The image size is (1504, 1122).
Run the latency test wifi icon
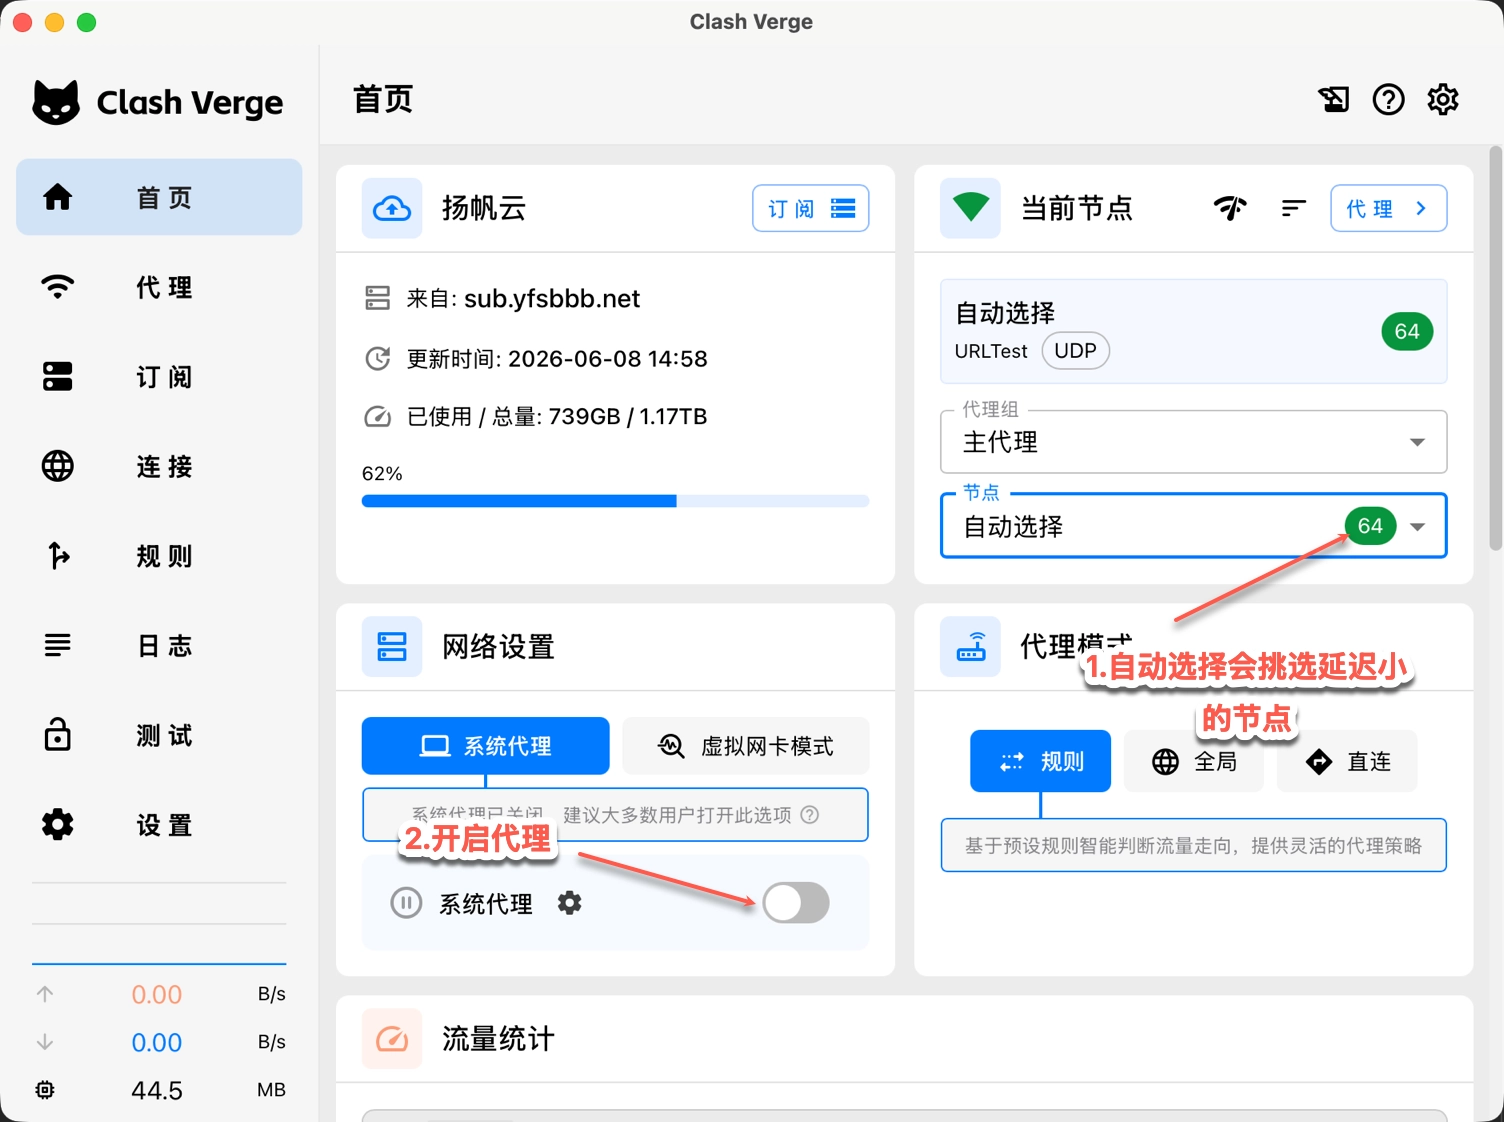tap(1230, 208)
